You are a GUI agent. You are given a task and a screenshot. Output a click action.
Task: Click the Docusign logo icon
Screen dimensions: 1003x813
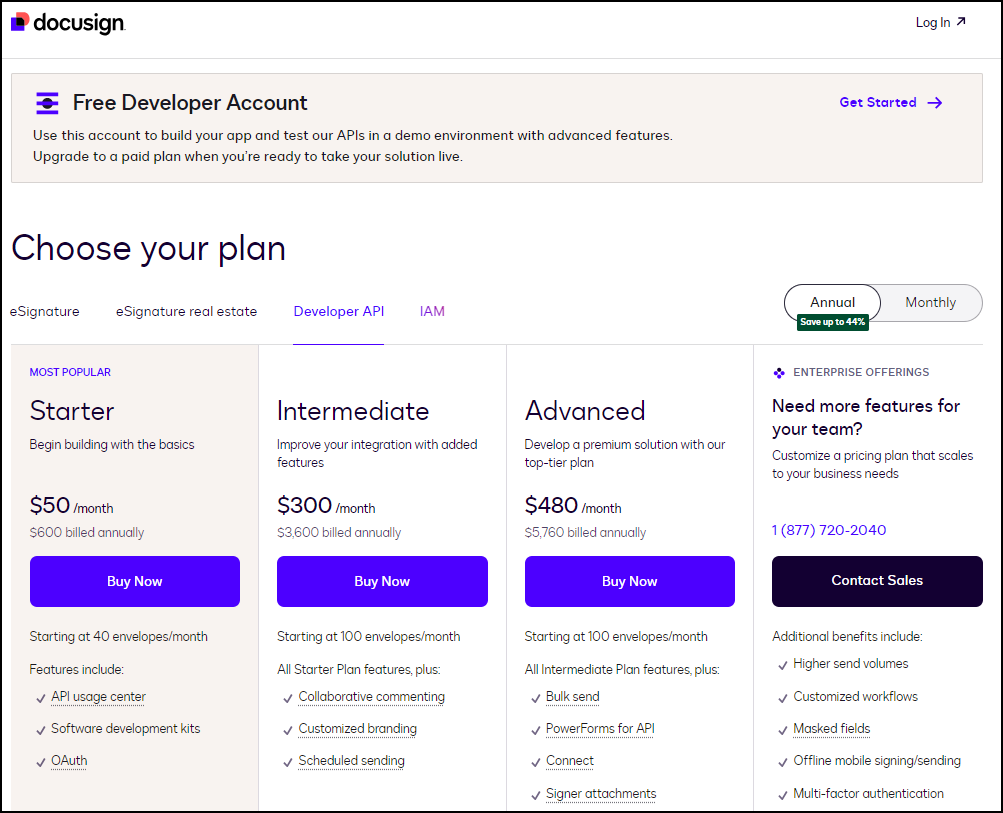pos(21,22)
